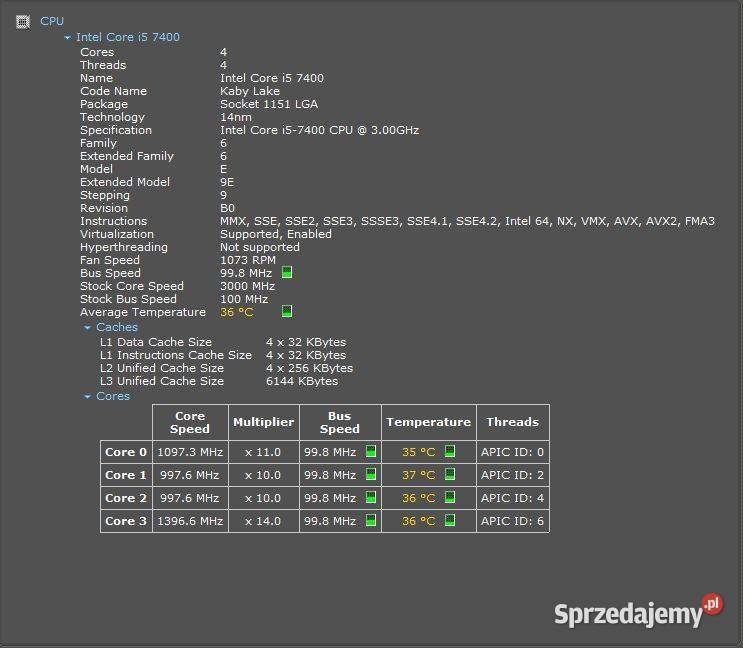Click the 1073 RPM fan speed value

click(248, 260)
